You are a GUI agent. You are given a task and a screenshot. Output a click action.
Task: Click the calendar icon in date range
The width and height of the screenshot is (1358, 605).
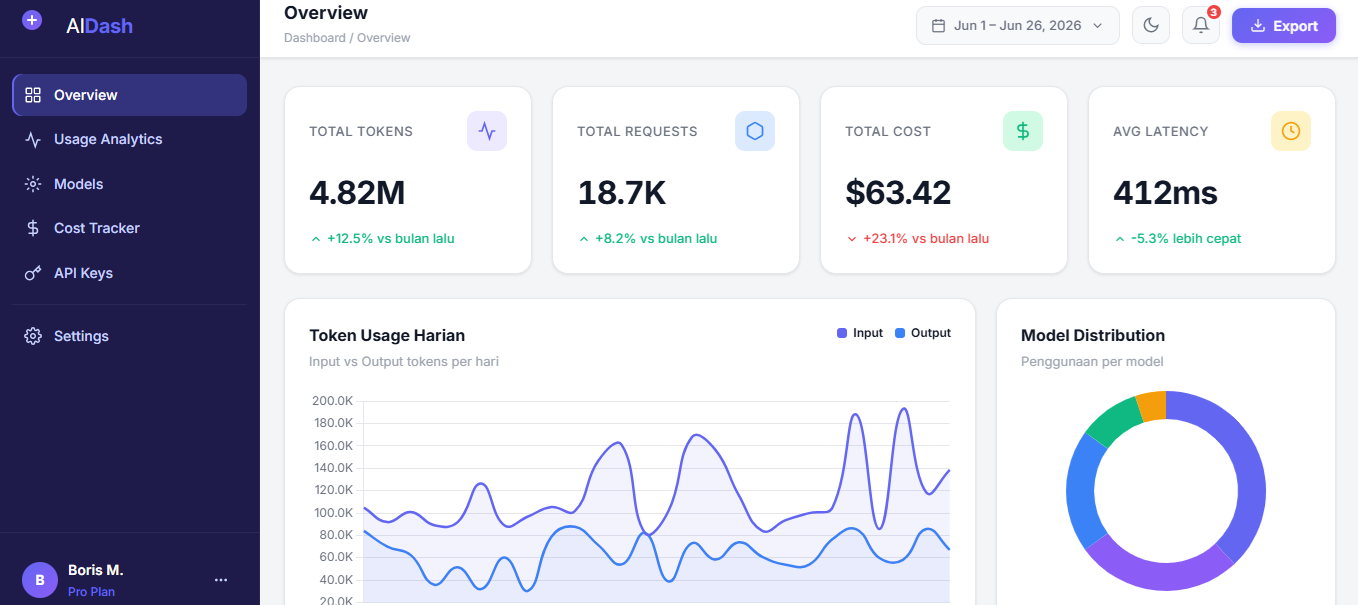tap(938, 26)
